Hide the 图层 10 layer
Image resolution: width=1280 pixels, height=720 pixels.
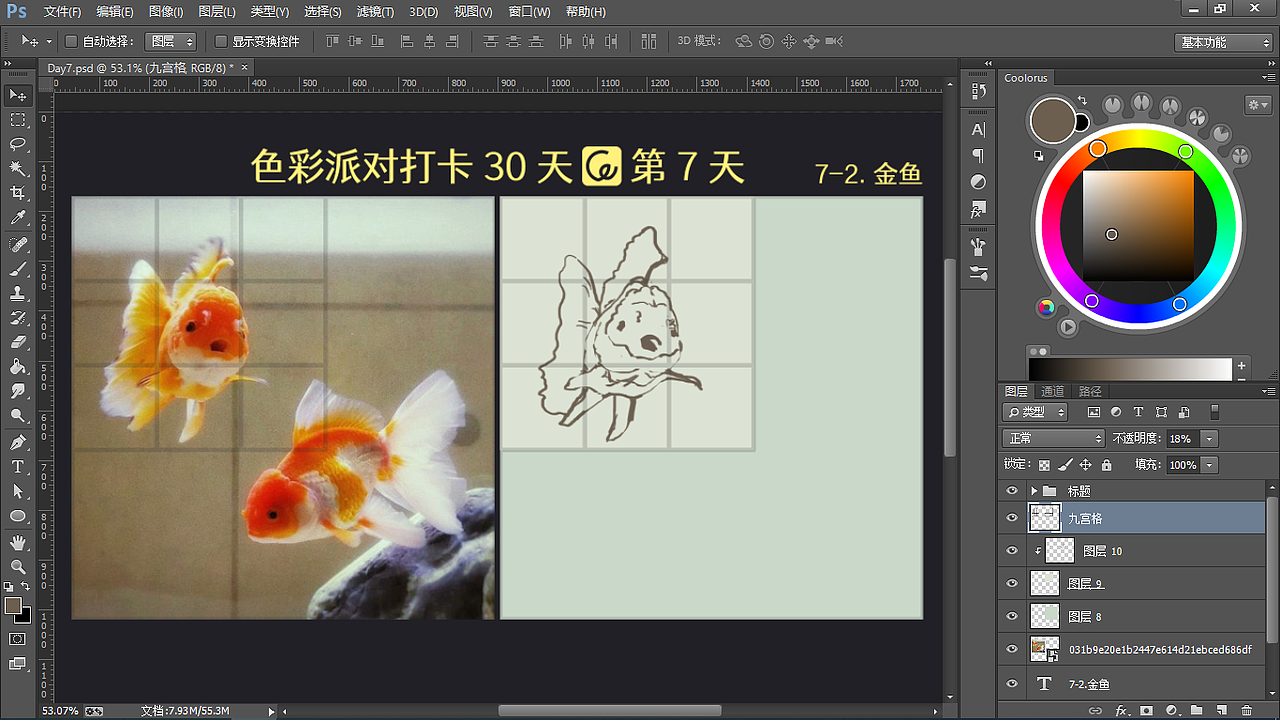click(1012, 551)
